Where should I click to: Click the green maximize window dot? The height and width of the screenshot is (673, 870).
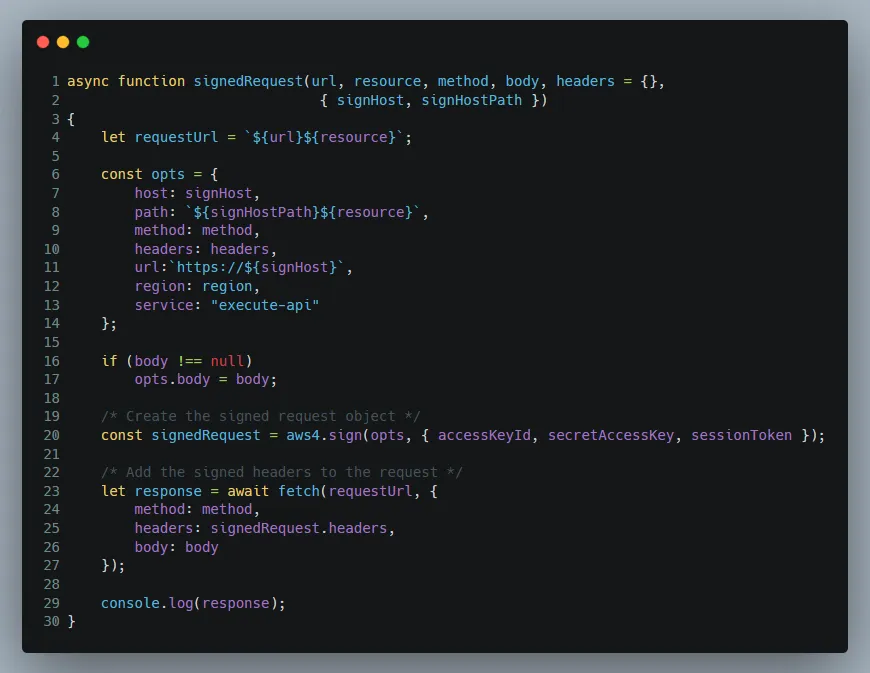pos(83,42)
